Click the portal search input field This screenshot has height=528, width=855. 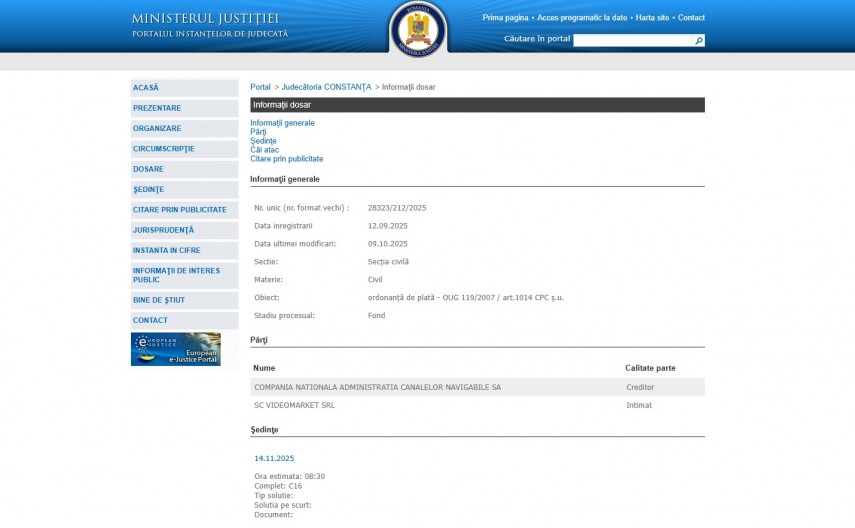[x=632, y=41]
